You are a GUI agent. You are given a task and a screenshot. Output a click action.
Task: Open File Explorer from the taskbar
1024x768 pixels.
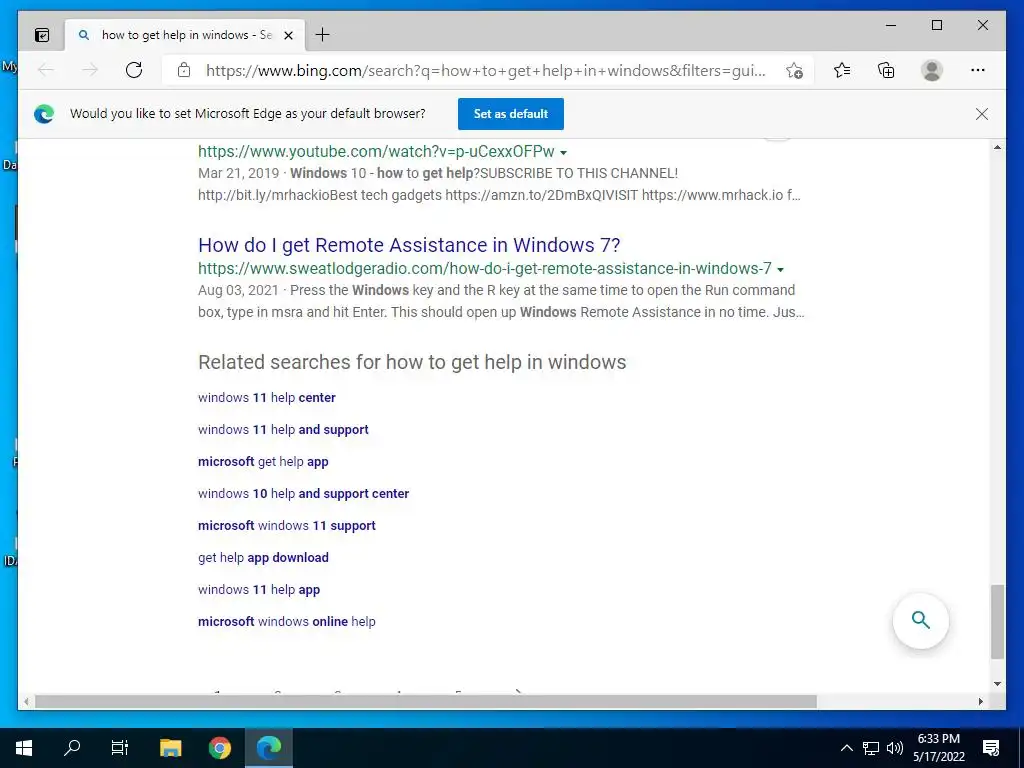170,747
